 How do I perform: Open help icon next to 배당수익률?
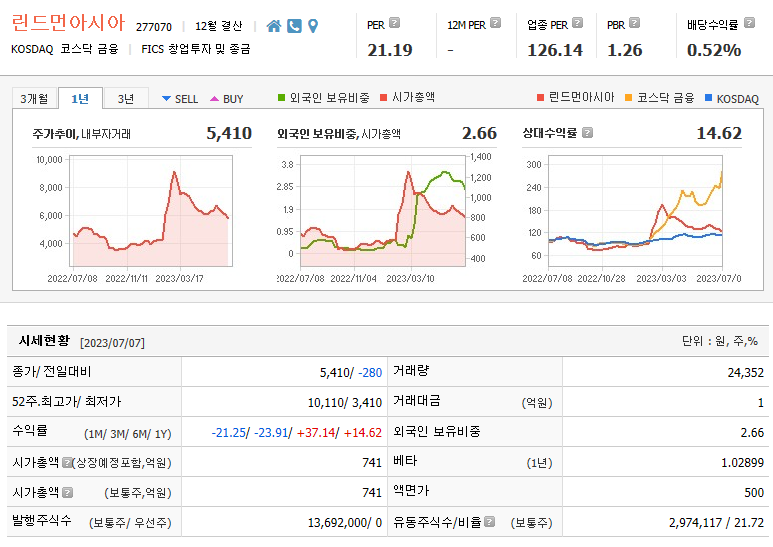click(749, 23)
